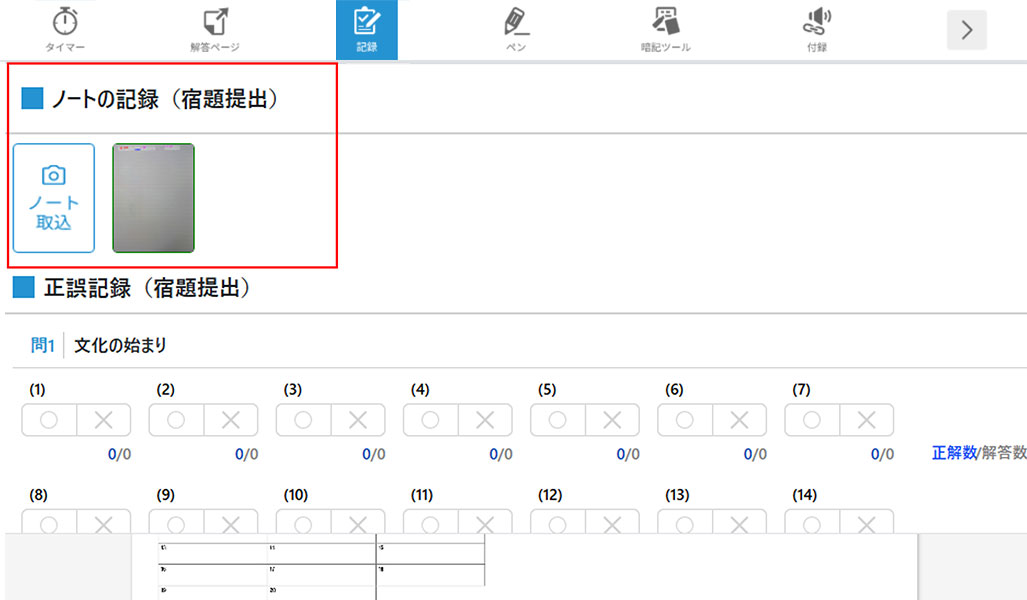Mark question (2) as correct circle
Image resolution: width=1027 pixels, height=600 pixels.
point(176,421)
